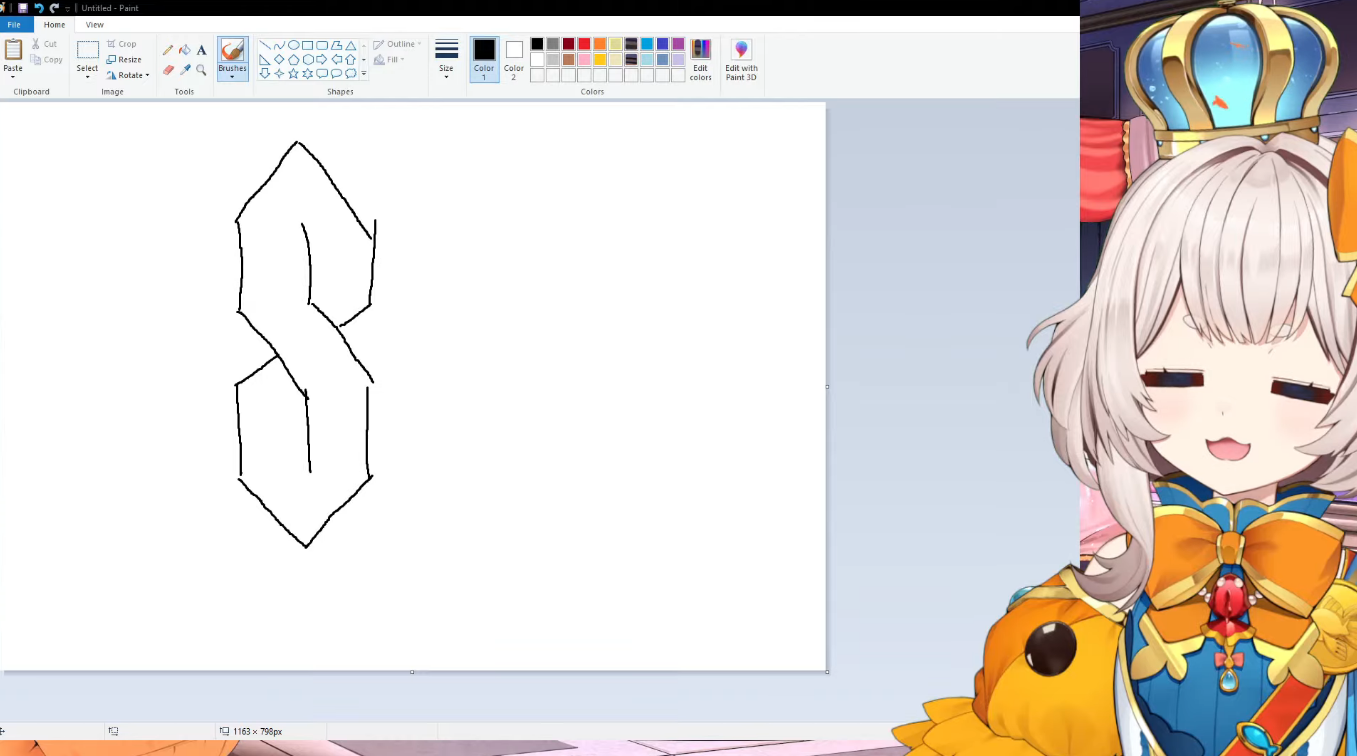This screenshot has width=1357, height=756.
Task: Open the shape Outline dropdown
Action: pos(397,45)
